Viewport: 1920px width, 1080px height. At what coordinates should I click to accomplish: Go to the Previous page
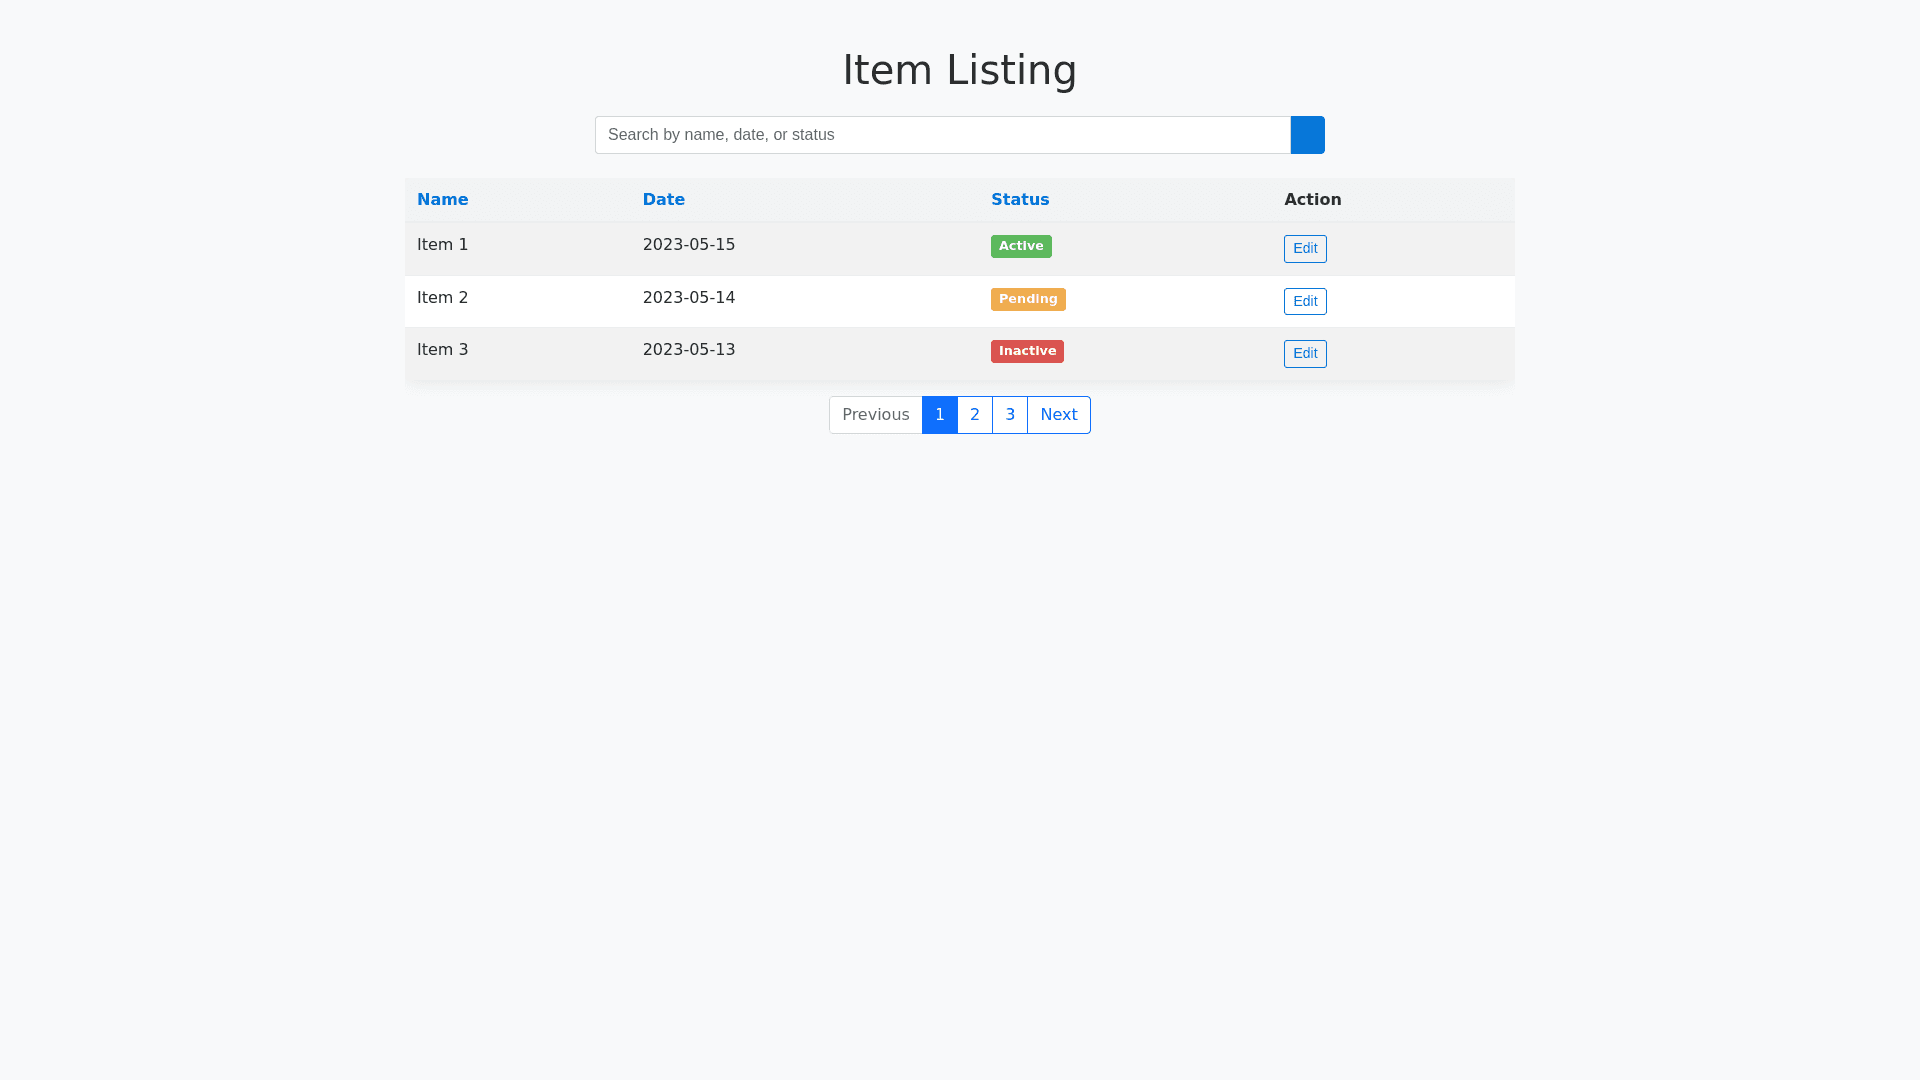875,415
